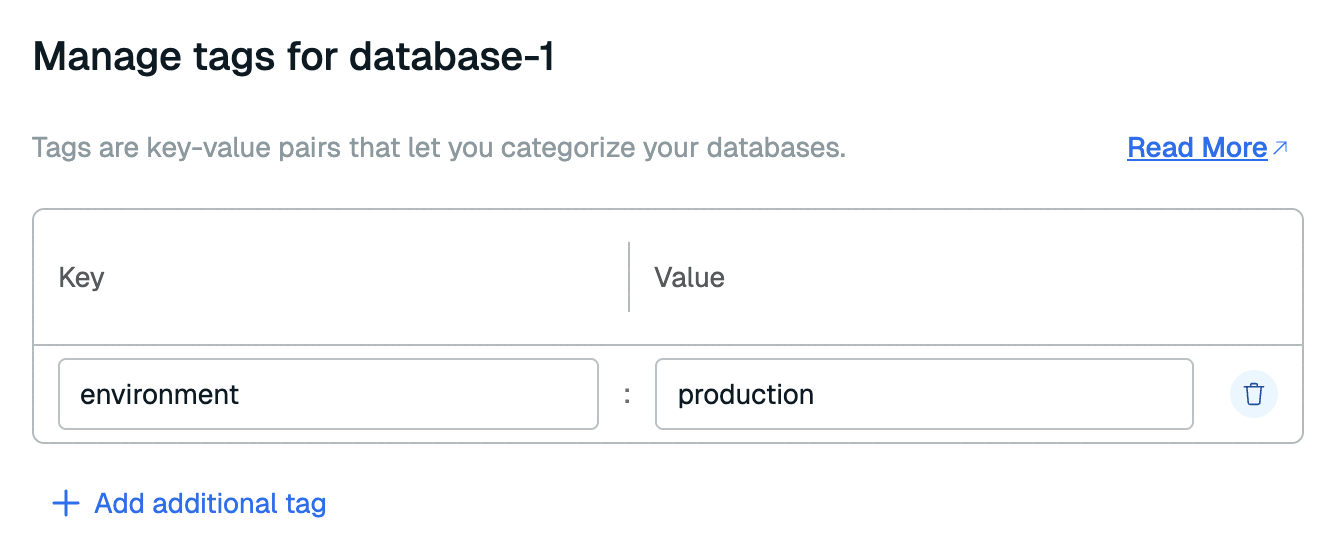Click the Value column header
The height and width of the screenshot is (556, 1328).
coord(689,277)
